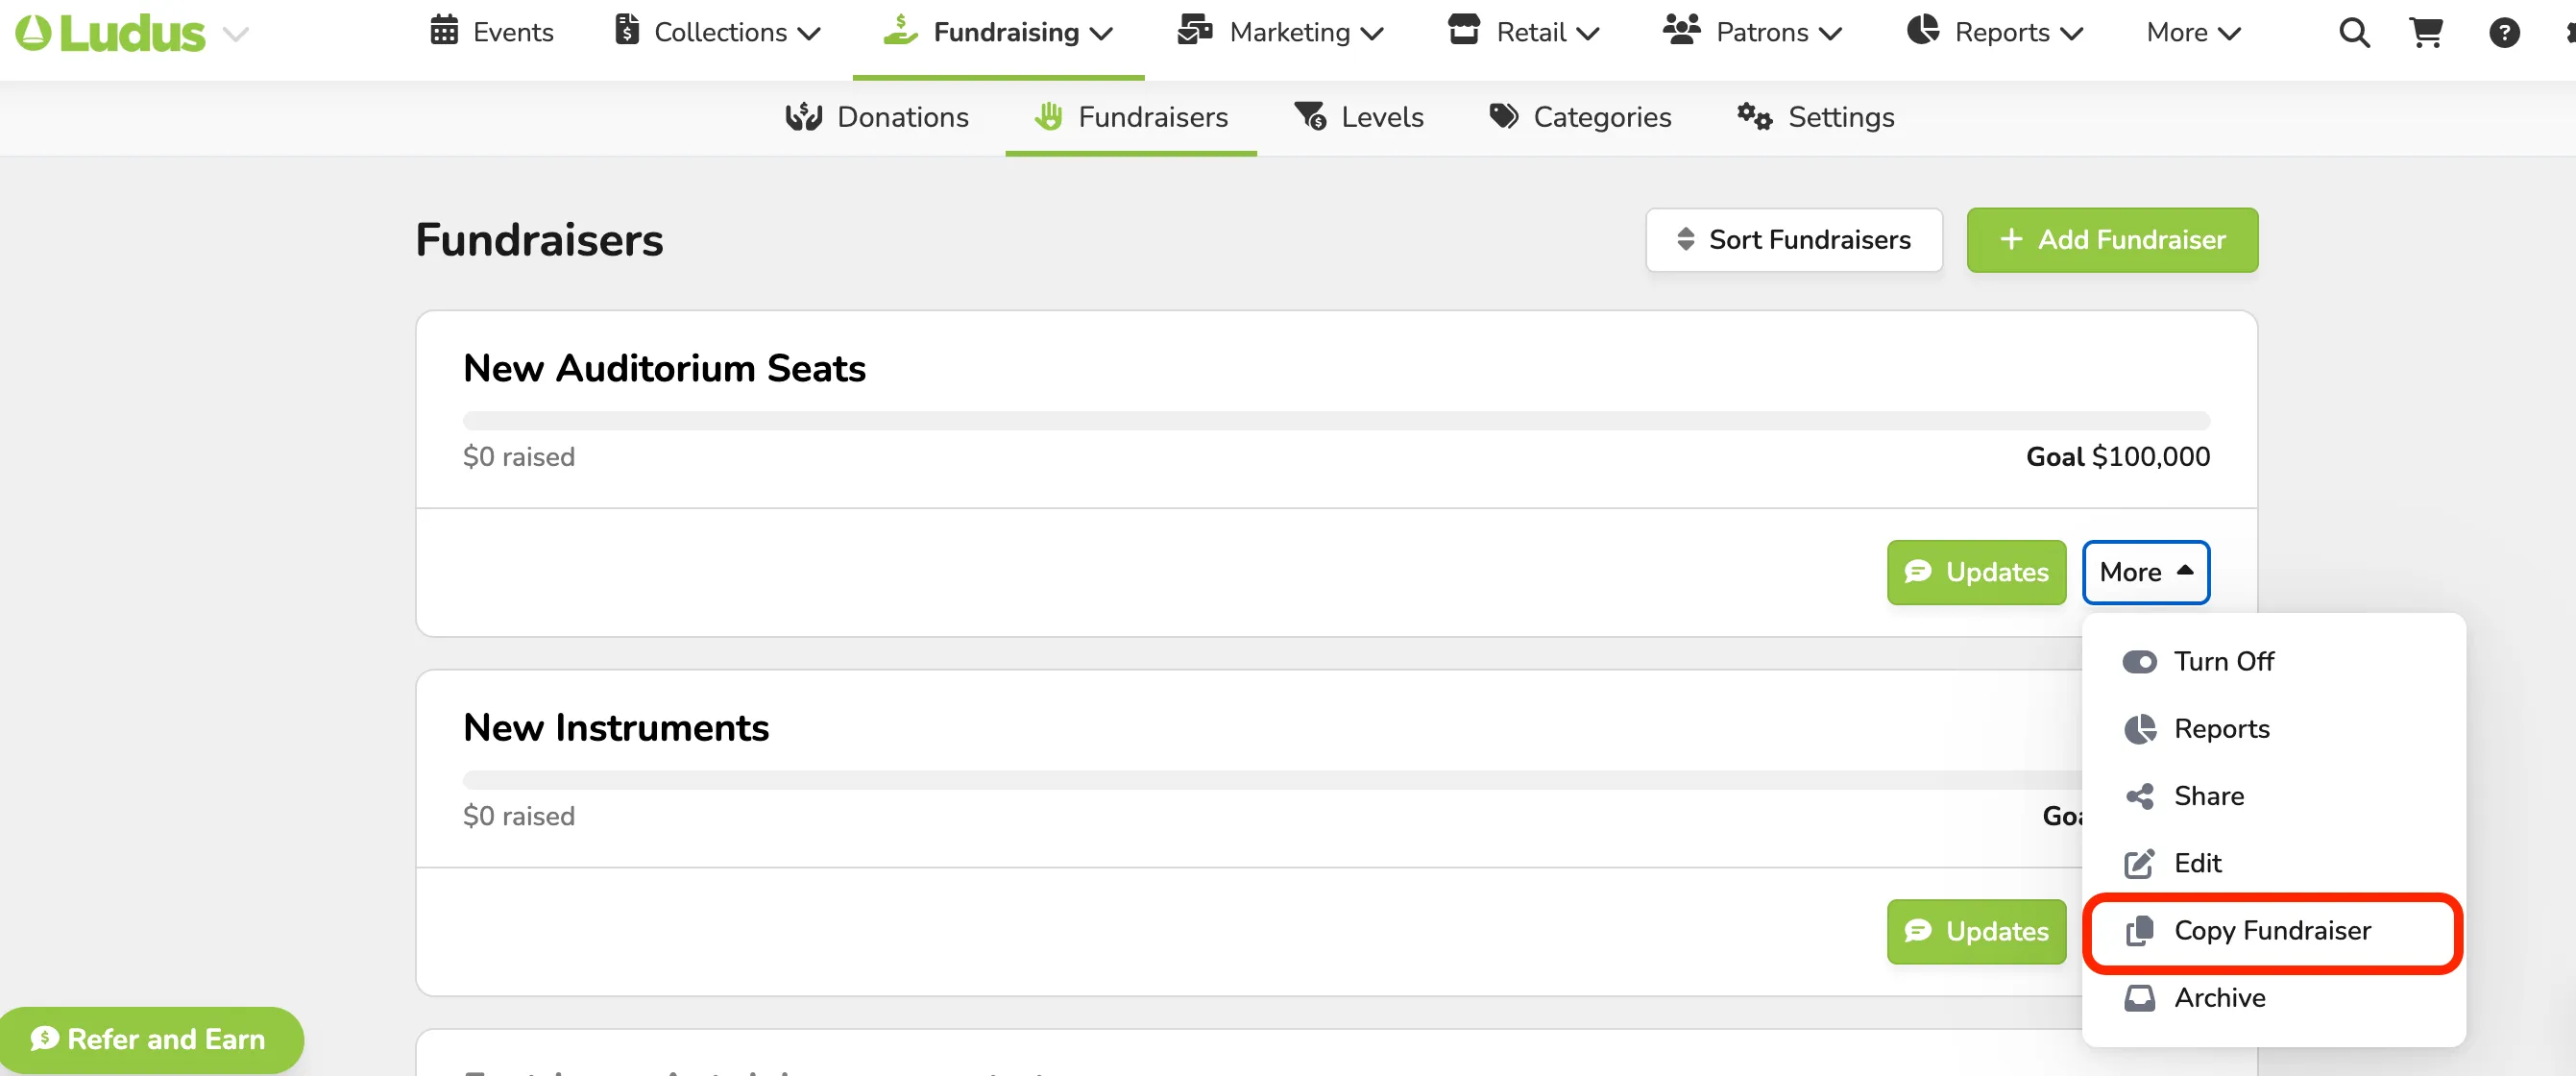Click the Turn Off toggle icon
The height and width of the screenshot is (1076, 2576).
[x=2139, y=662]
